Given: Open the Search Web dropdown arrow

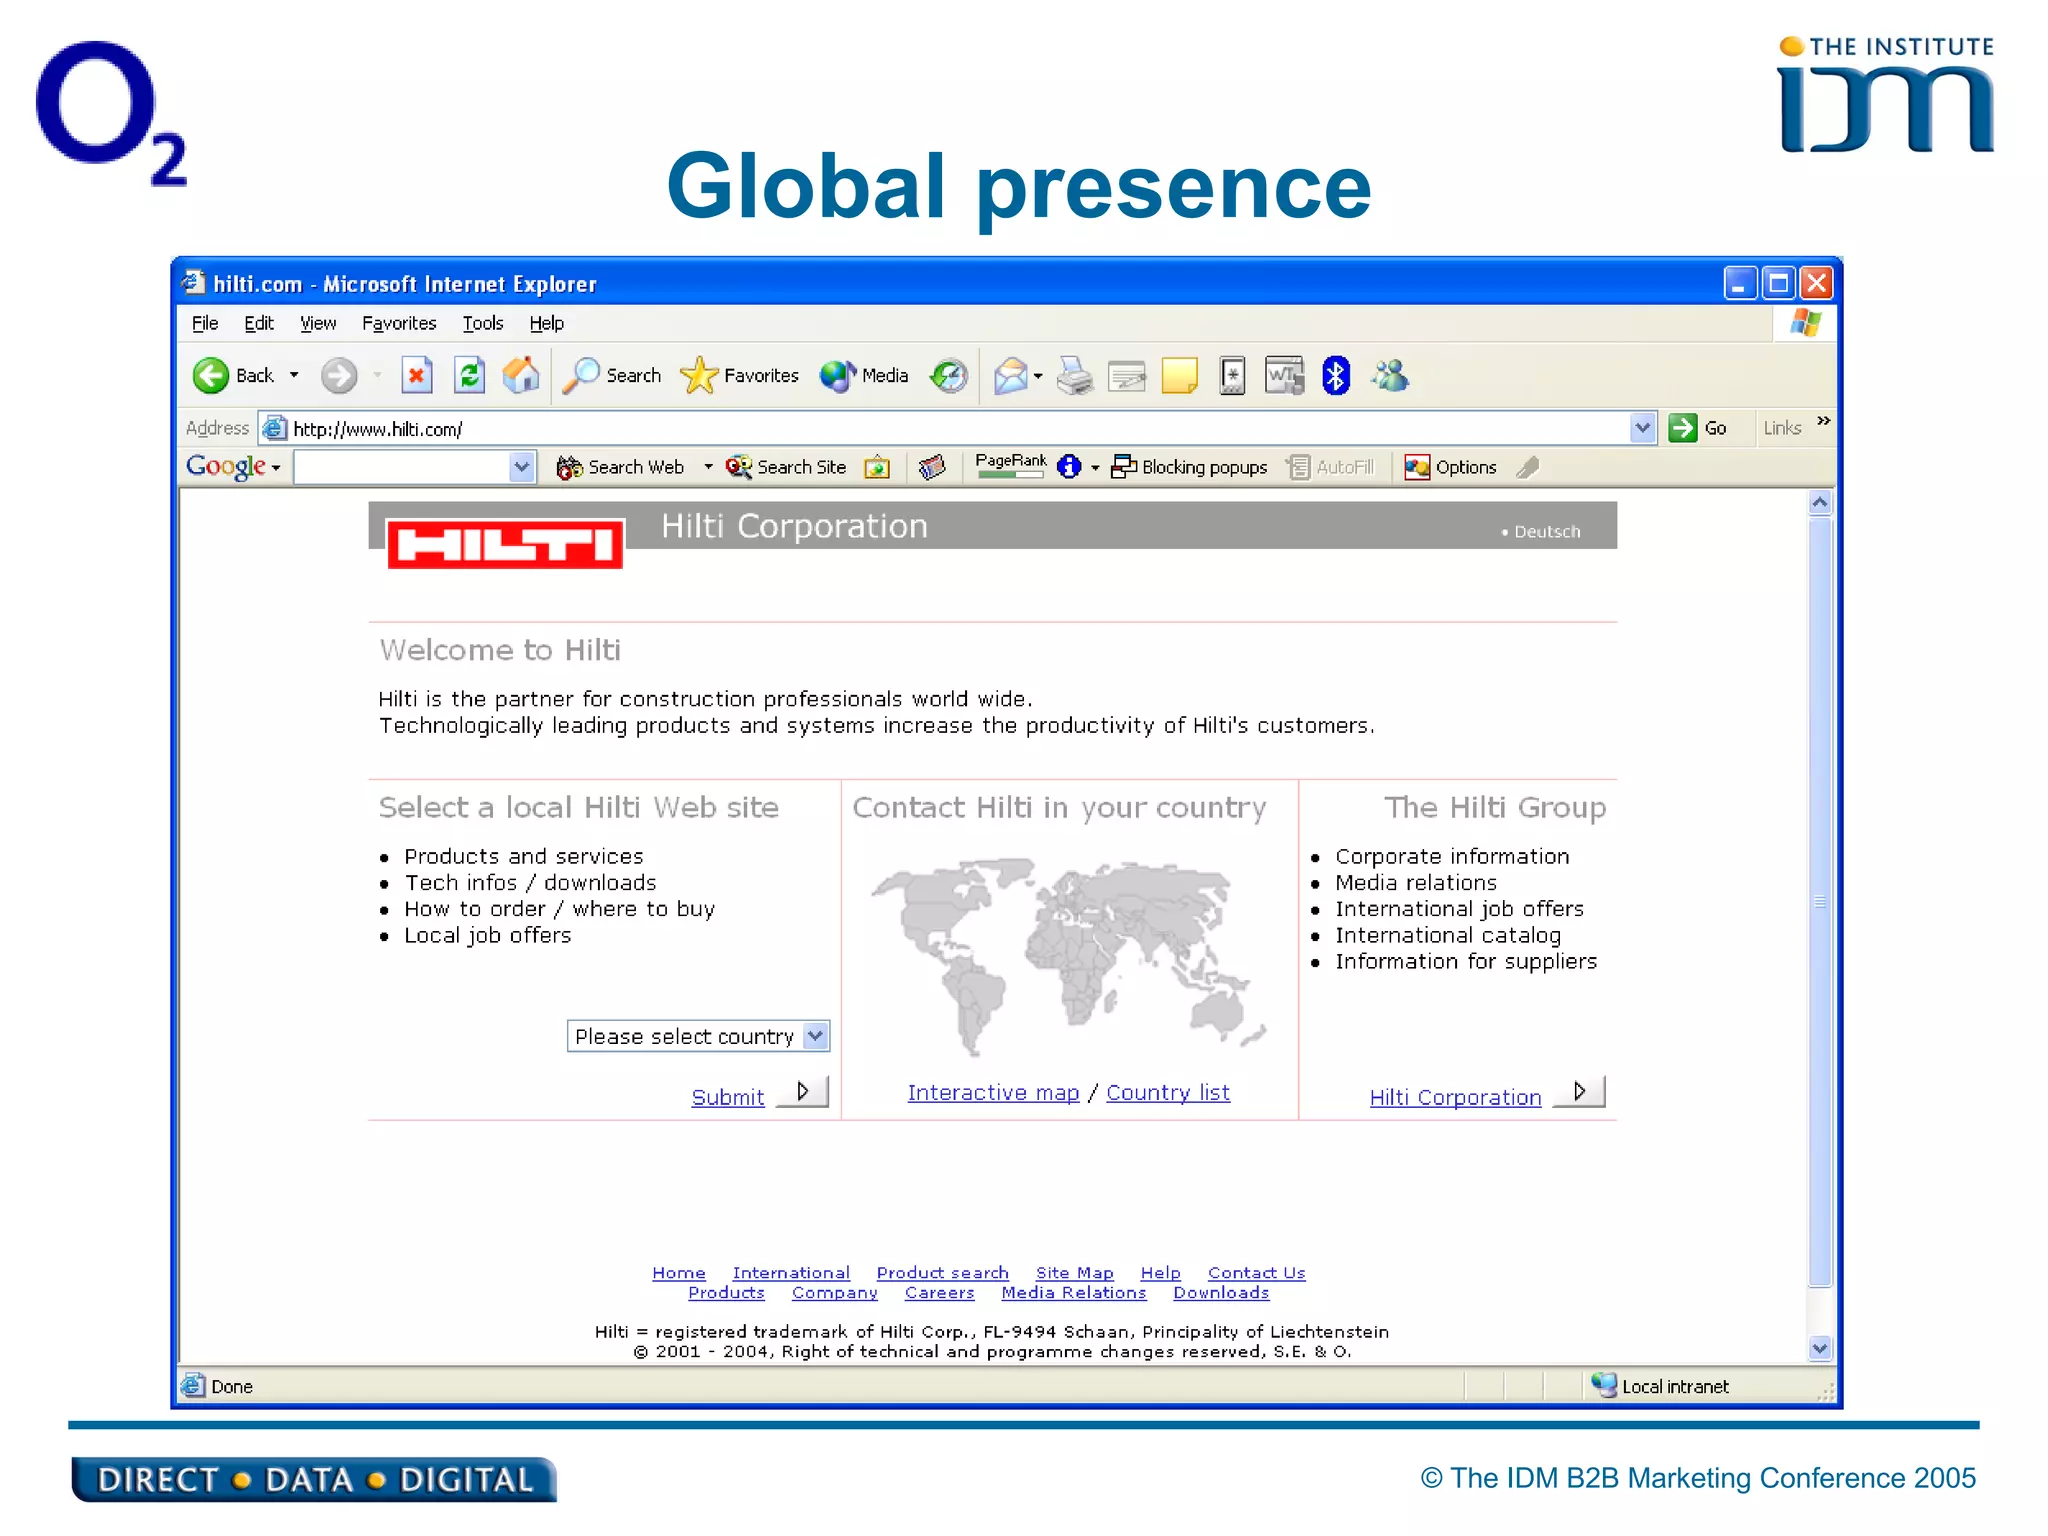Looking at the screenshot, I should [708, 467].
